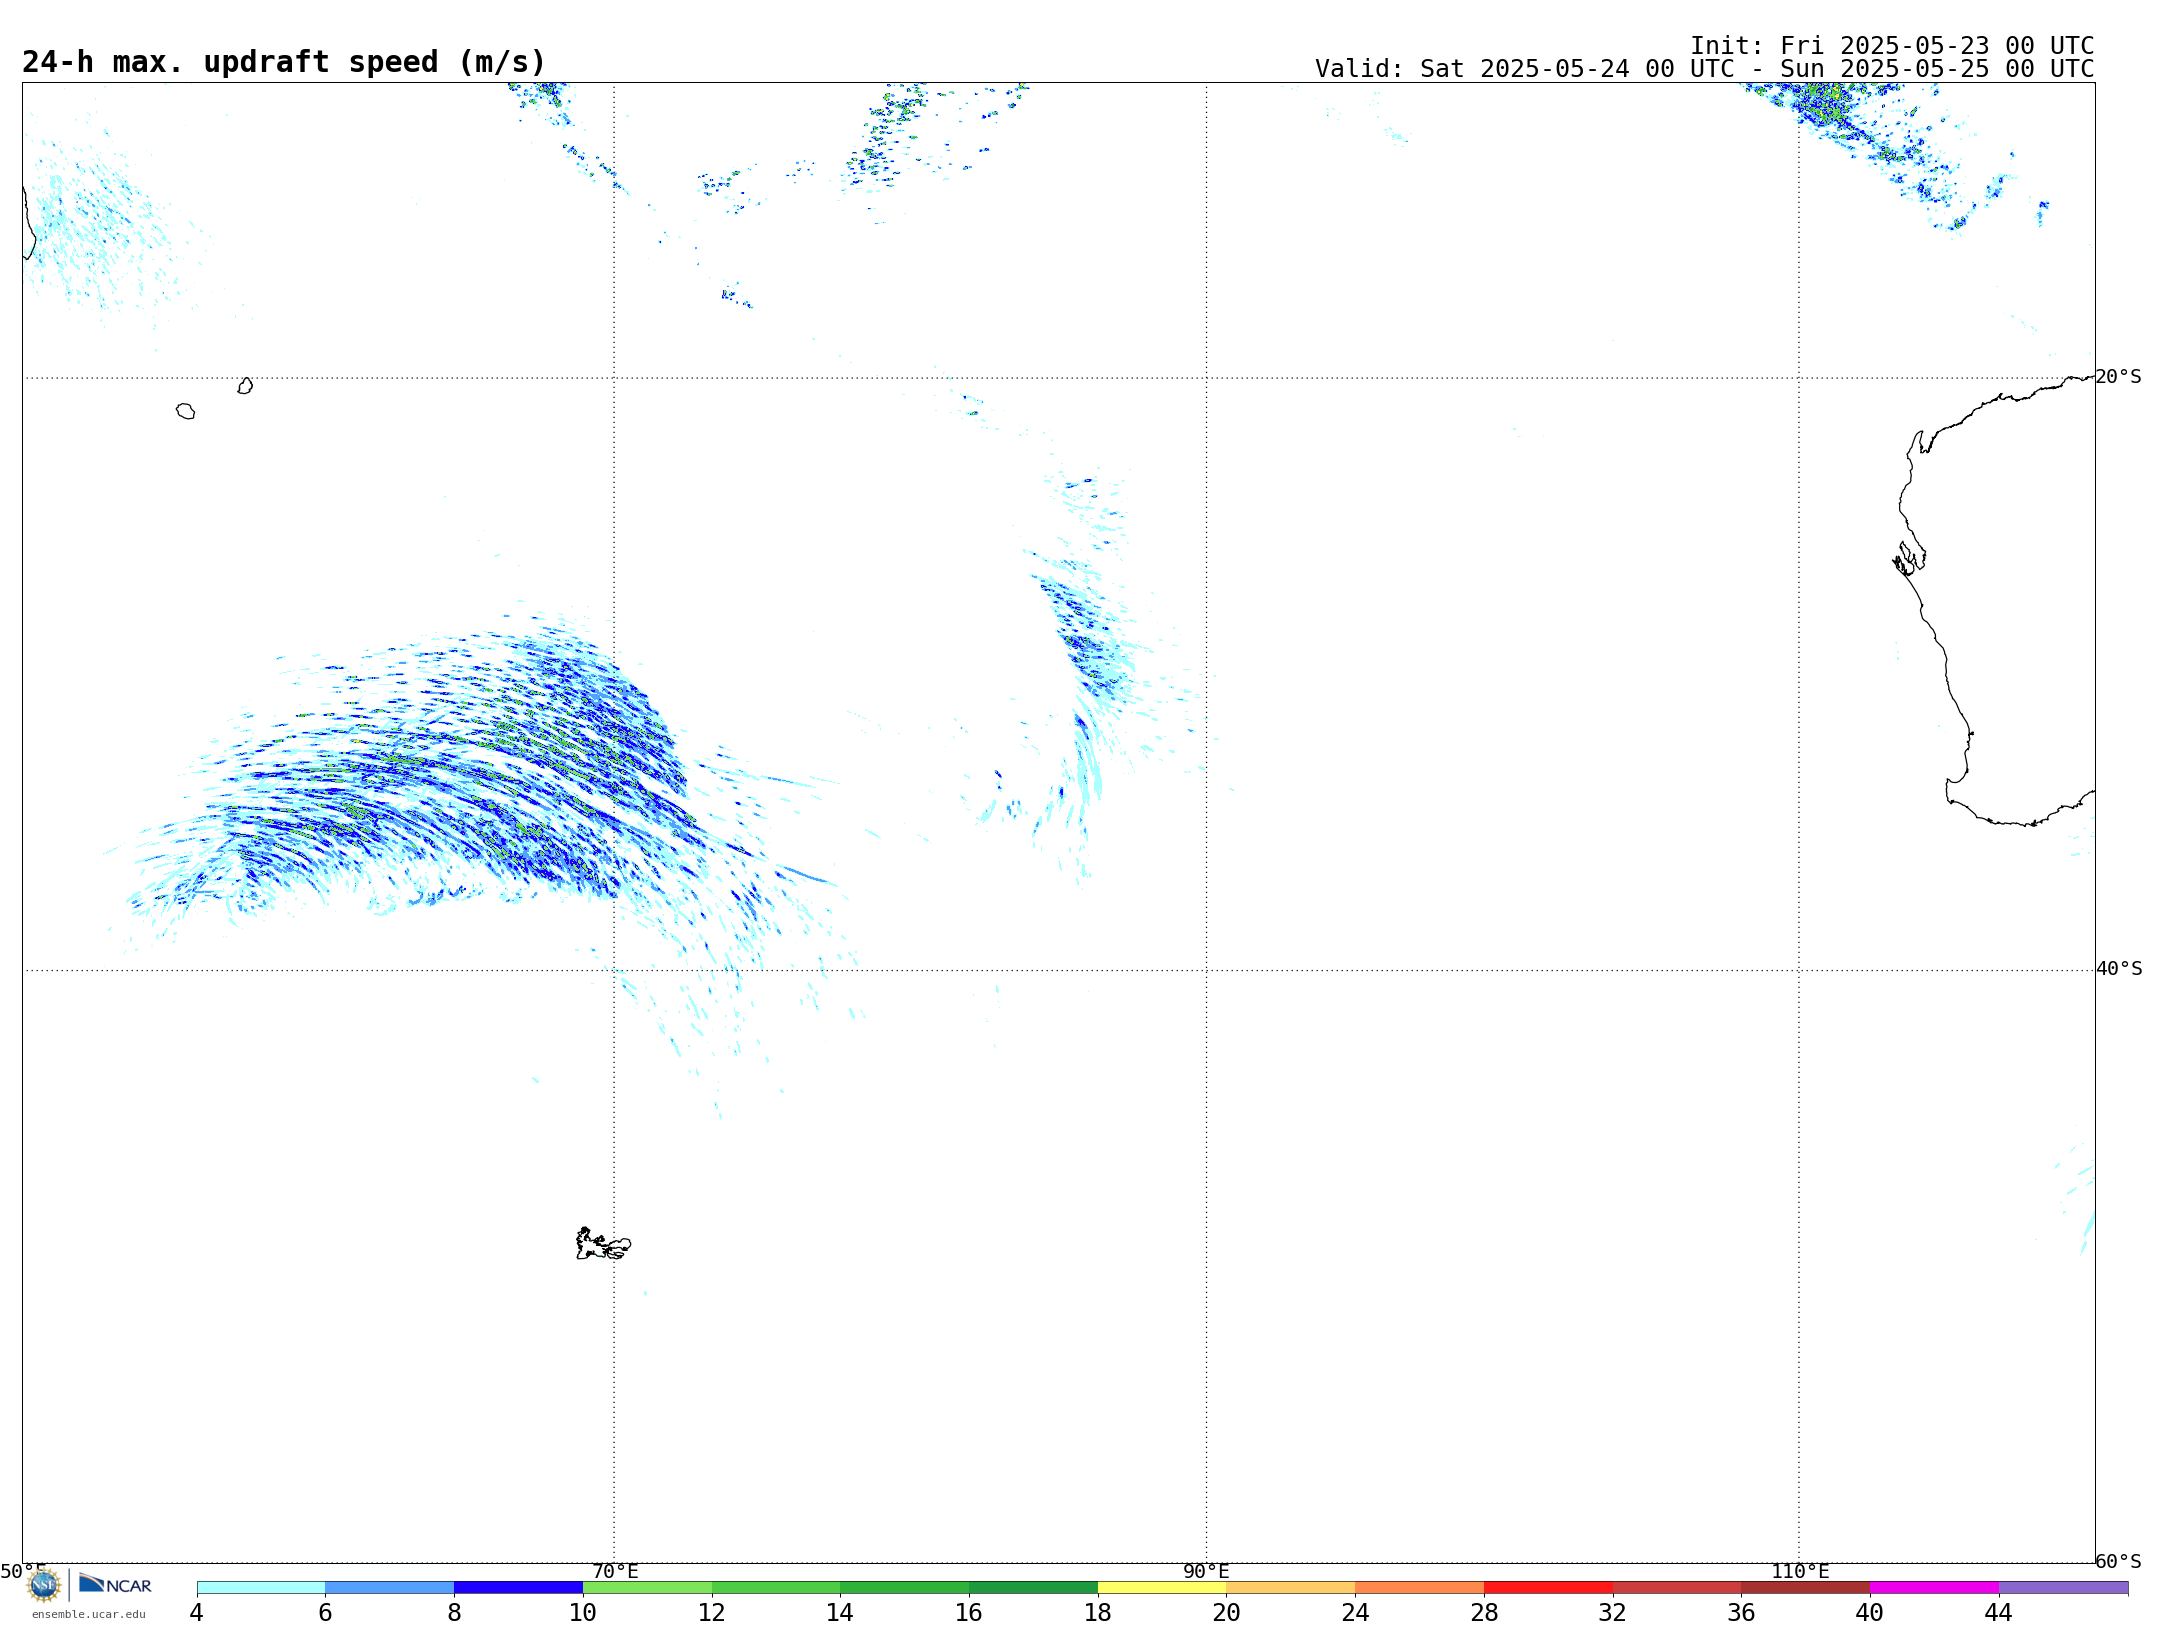Click the NSF logo icon
This screenshot has height=1626, width=2160.
point(44,1585)
